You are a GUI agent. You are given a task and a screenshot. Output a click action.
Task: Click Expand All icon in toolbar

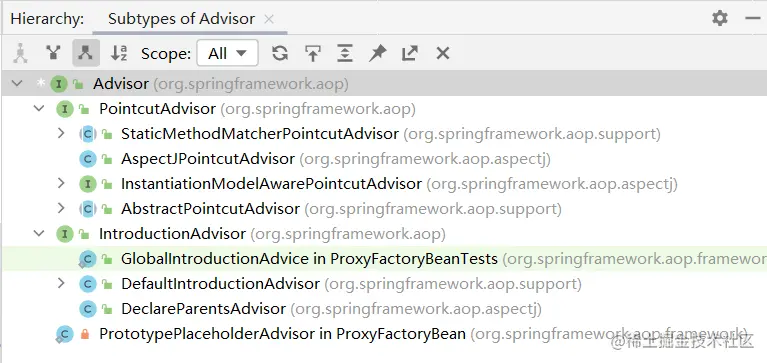point(345,53)
